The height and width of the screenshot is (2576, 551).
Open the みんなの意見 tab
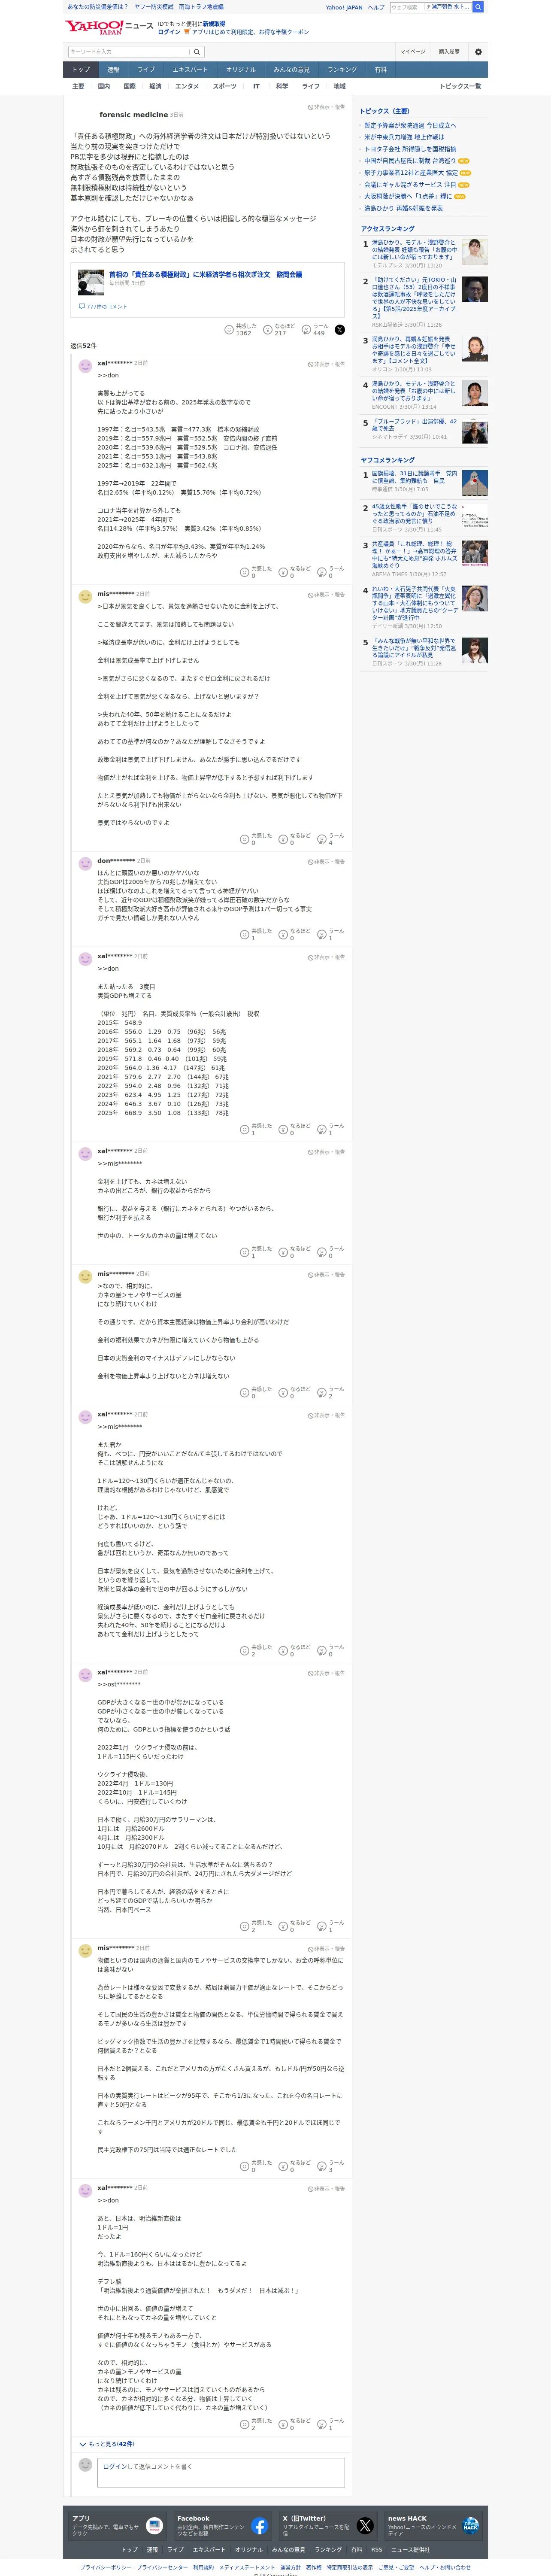pyautogui.click(x=291, y=70)
